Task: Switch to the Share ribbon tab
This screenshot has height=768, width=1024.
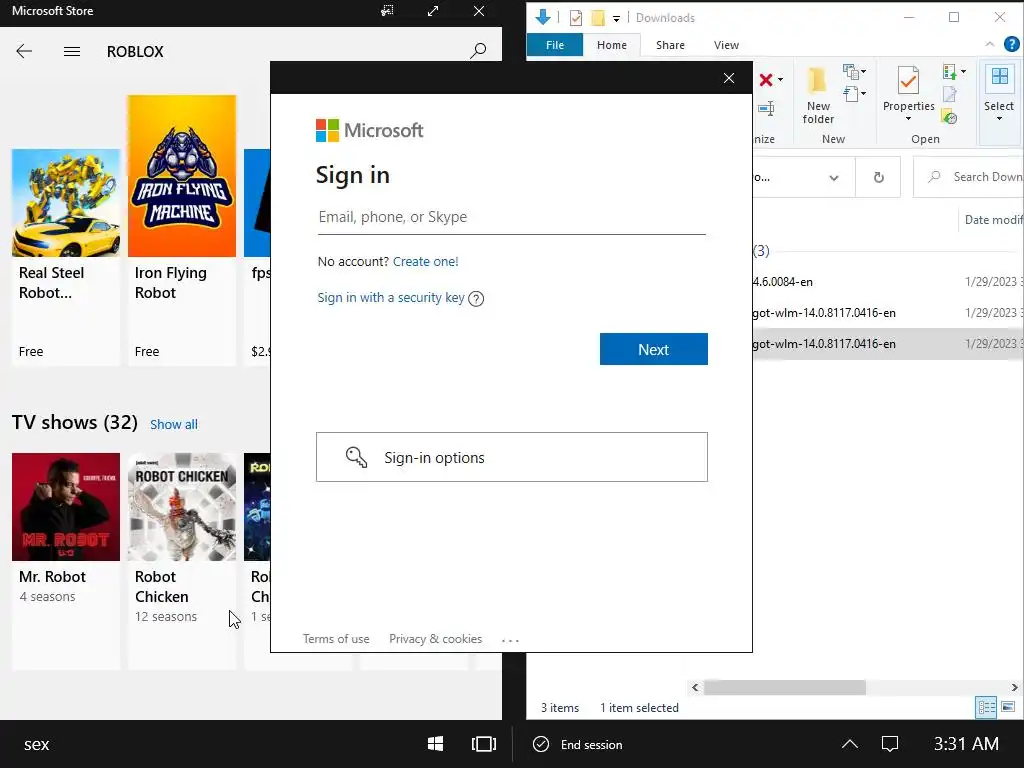Action: (x=670, y=45)
